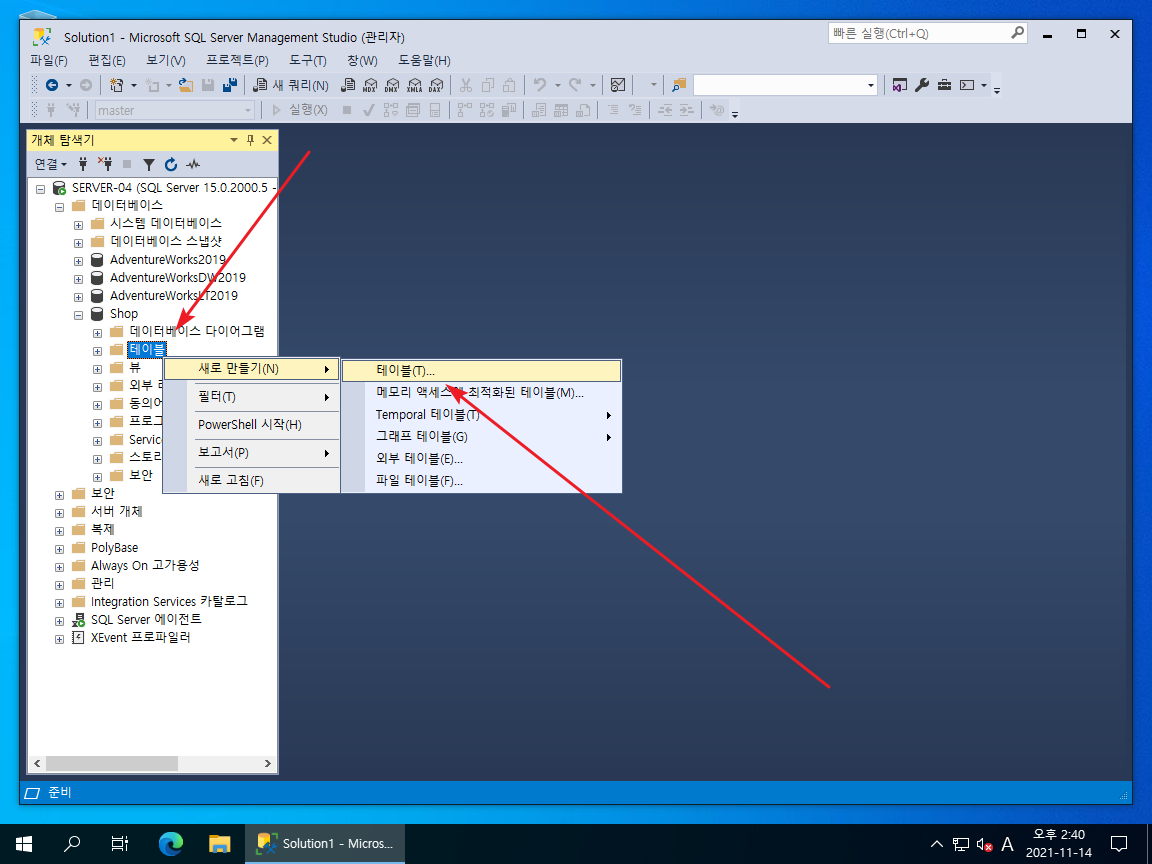Open a new DMX query

point(392,85)
